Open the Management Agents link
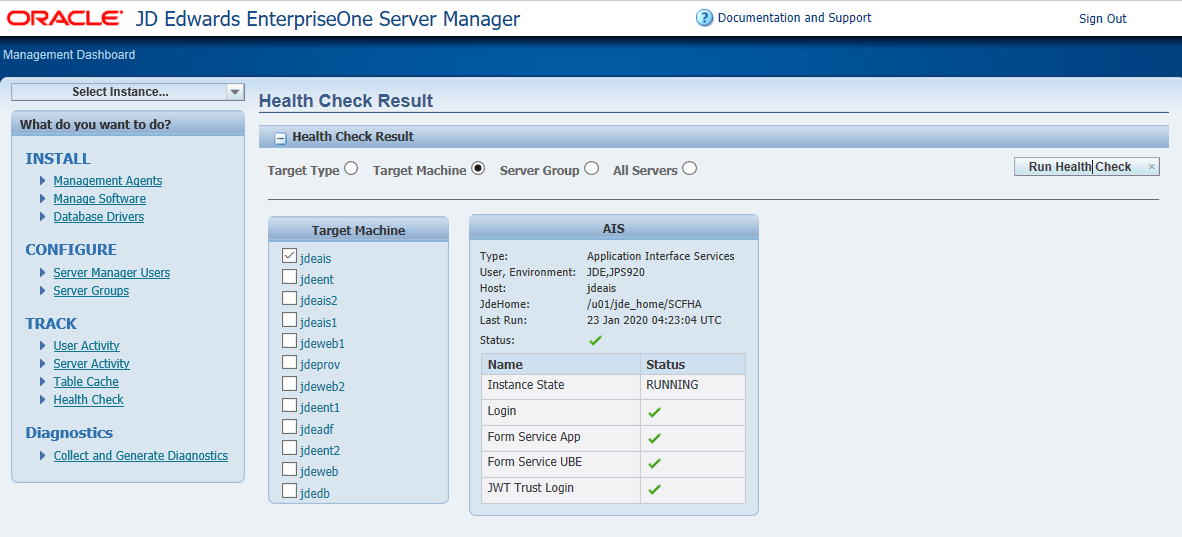The image size is (1182, 537). click(x=108, y=181)
